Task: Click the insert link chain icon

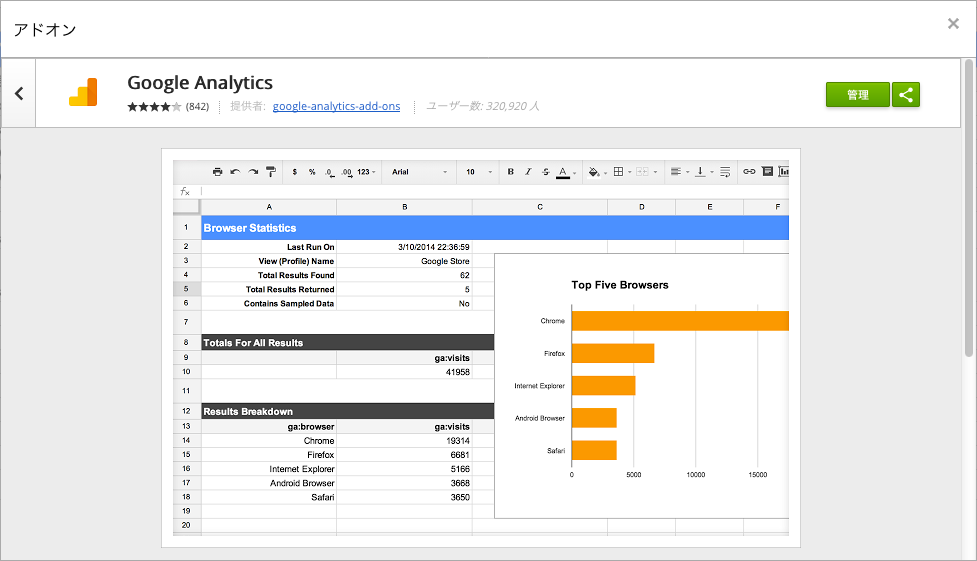Action: [x=749, y=171]
